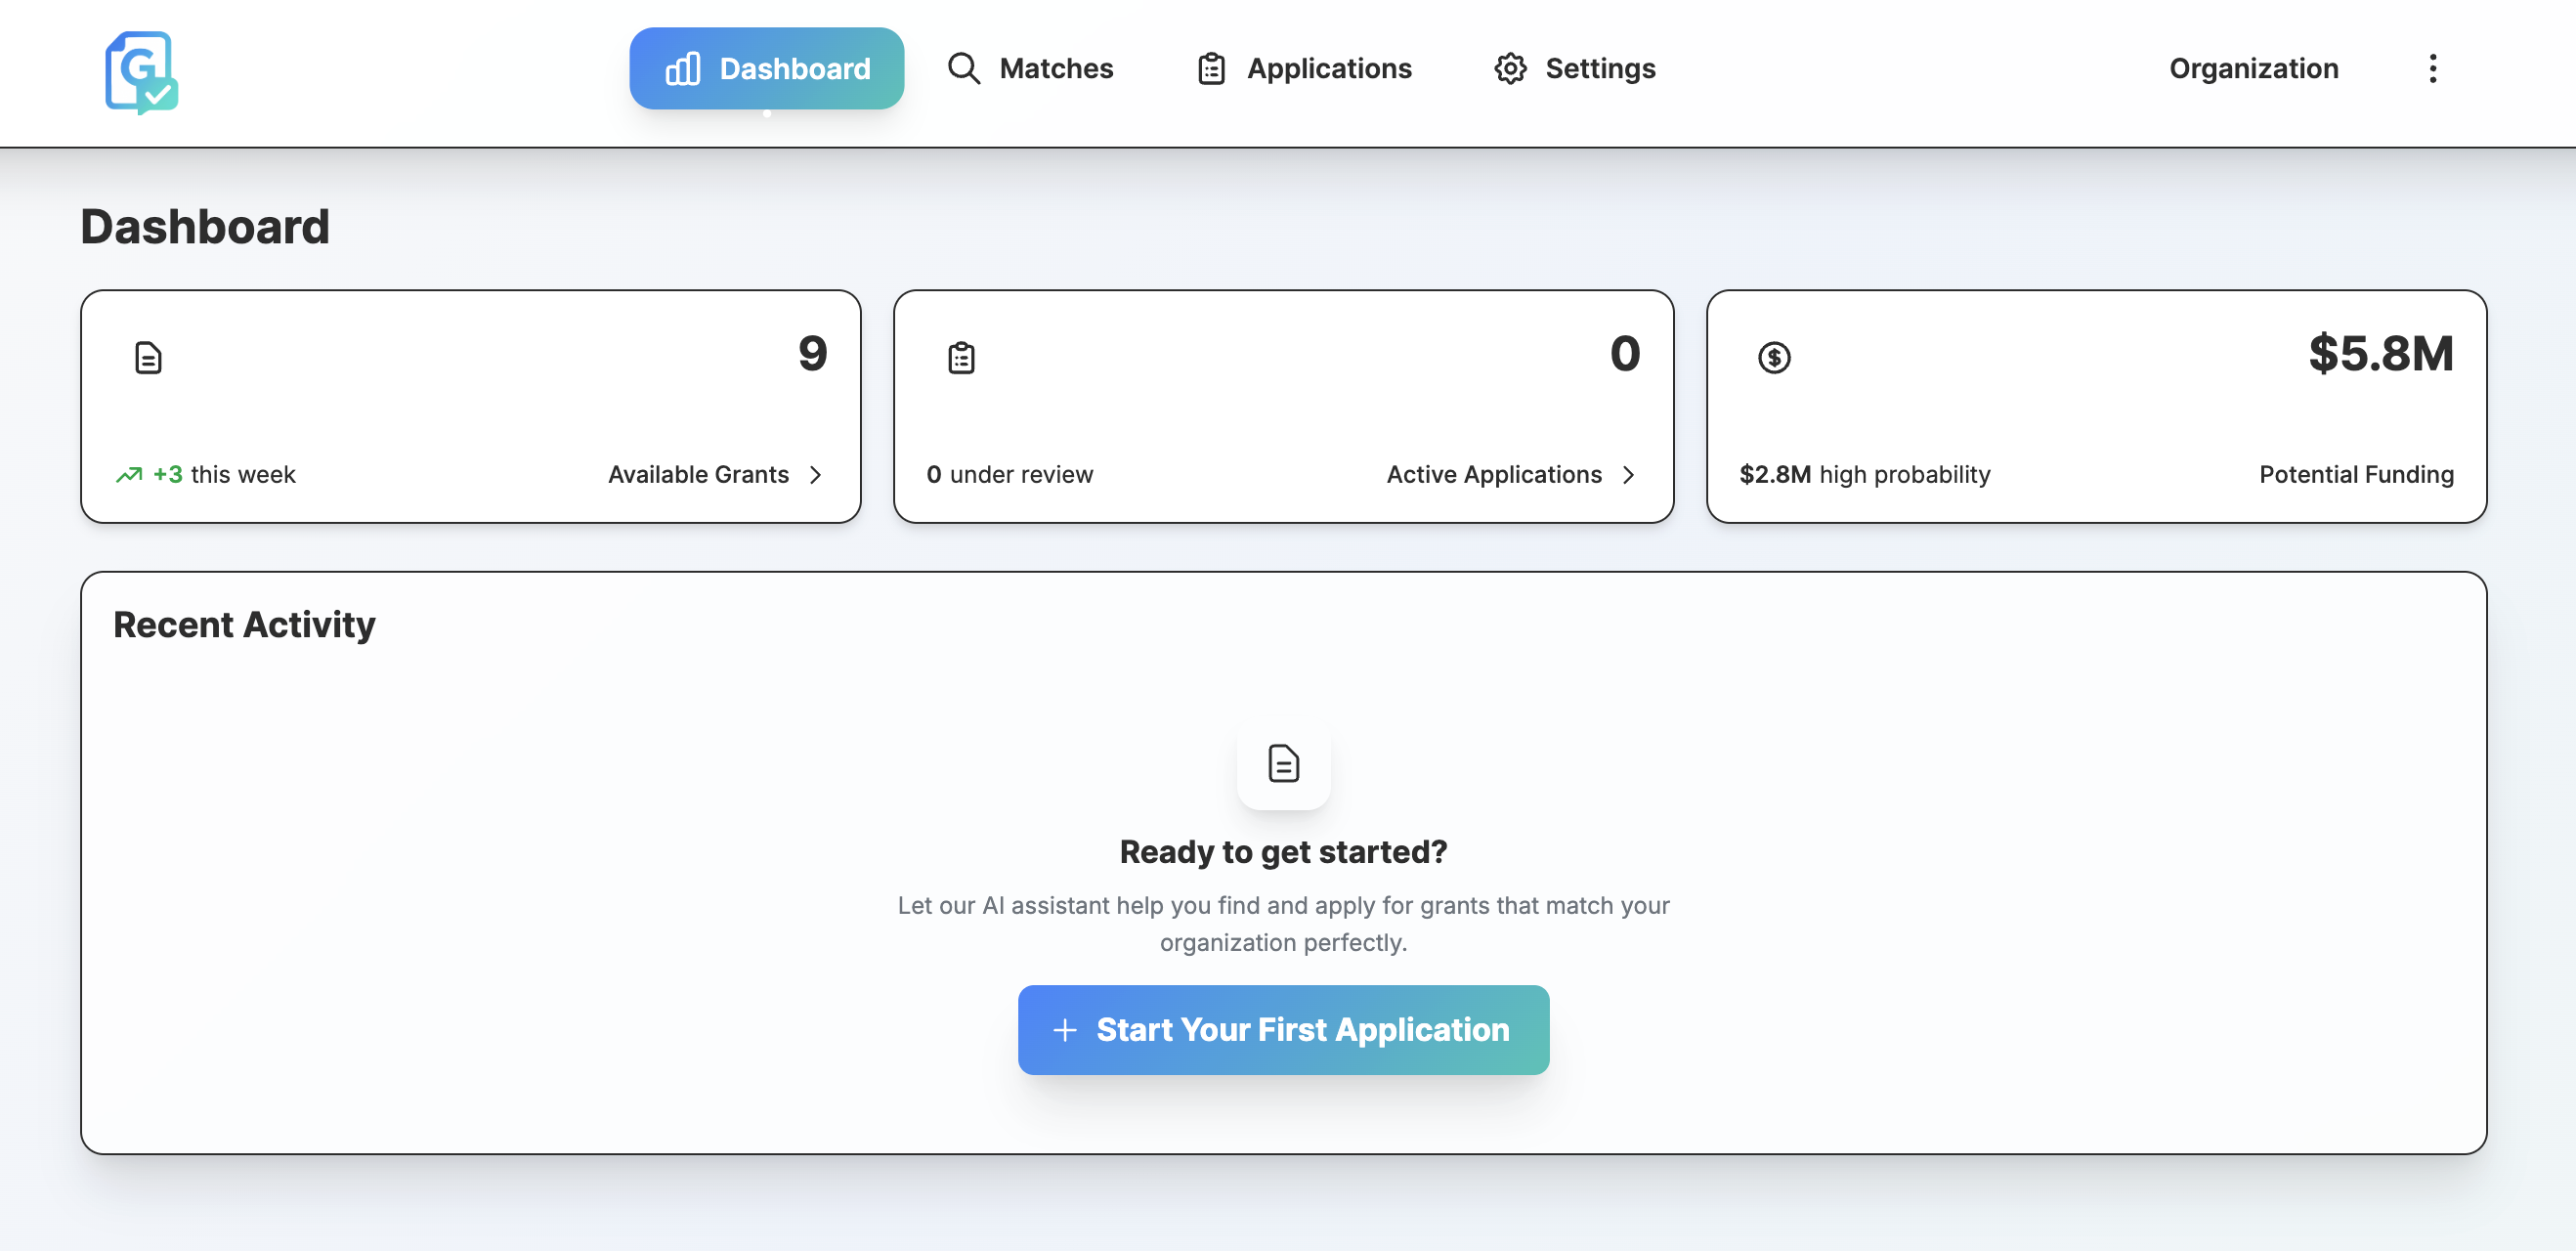
Task: Open the three-dot vertical menu
Action: (x=2432, y=69)
